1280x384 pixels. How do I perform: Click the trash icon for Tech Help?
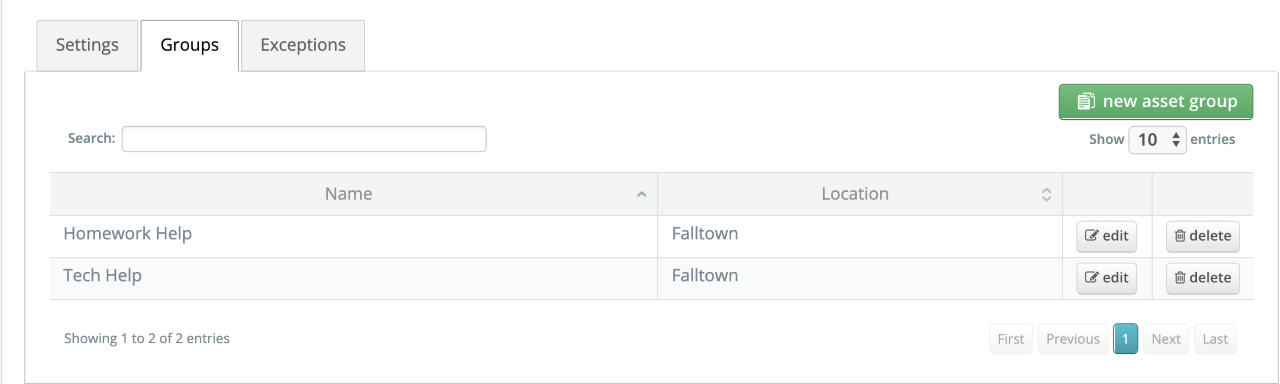[1180, 279]
